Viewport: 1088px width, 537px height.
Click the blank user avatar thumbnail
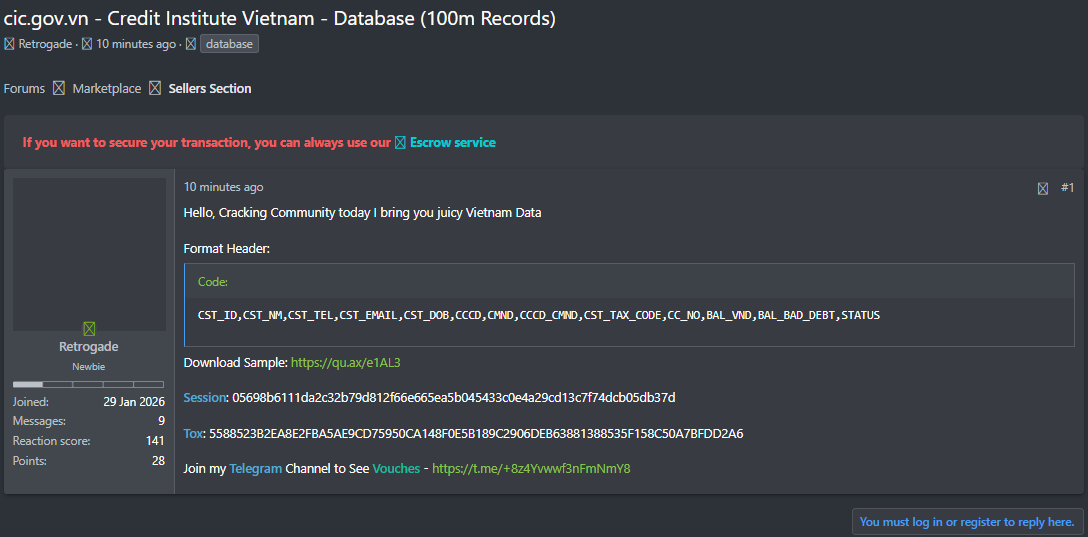click(x=89, y=254)
